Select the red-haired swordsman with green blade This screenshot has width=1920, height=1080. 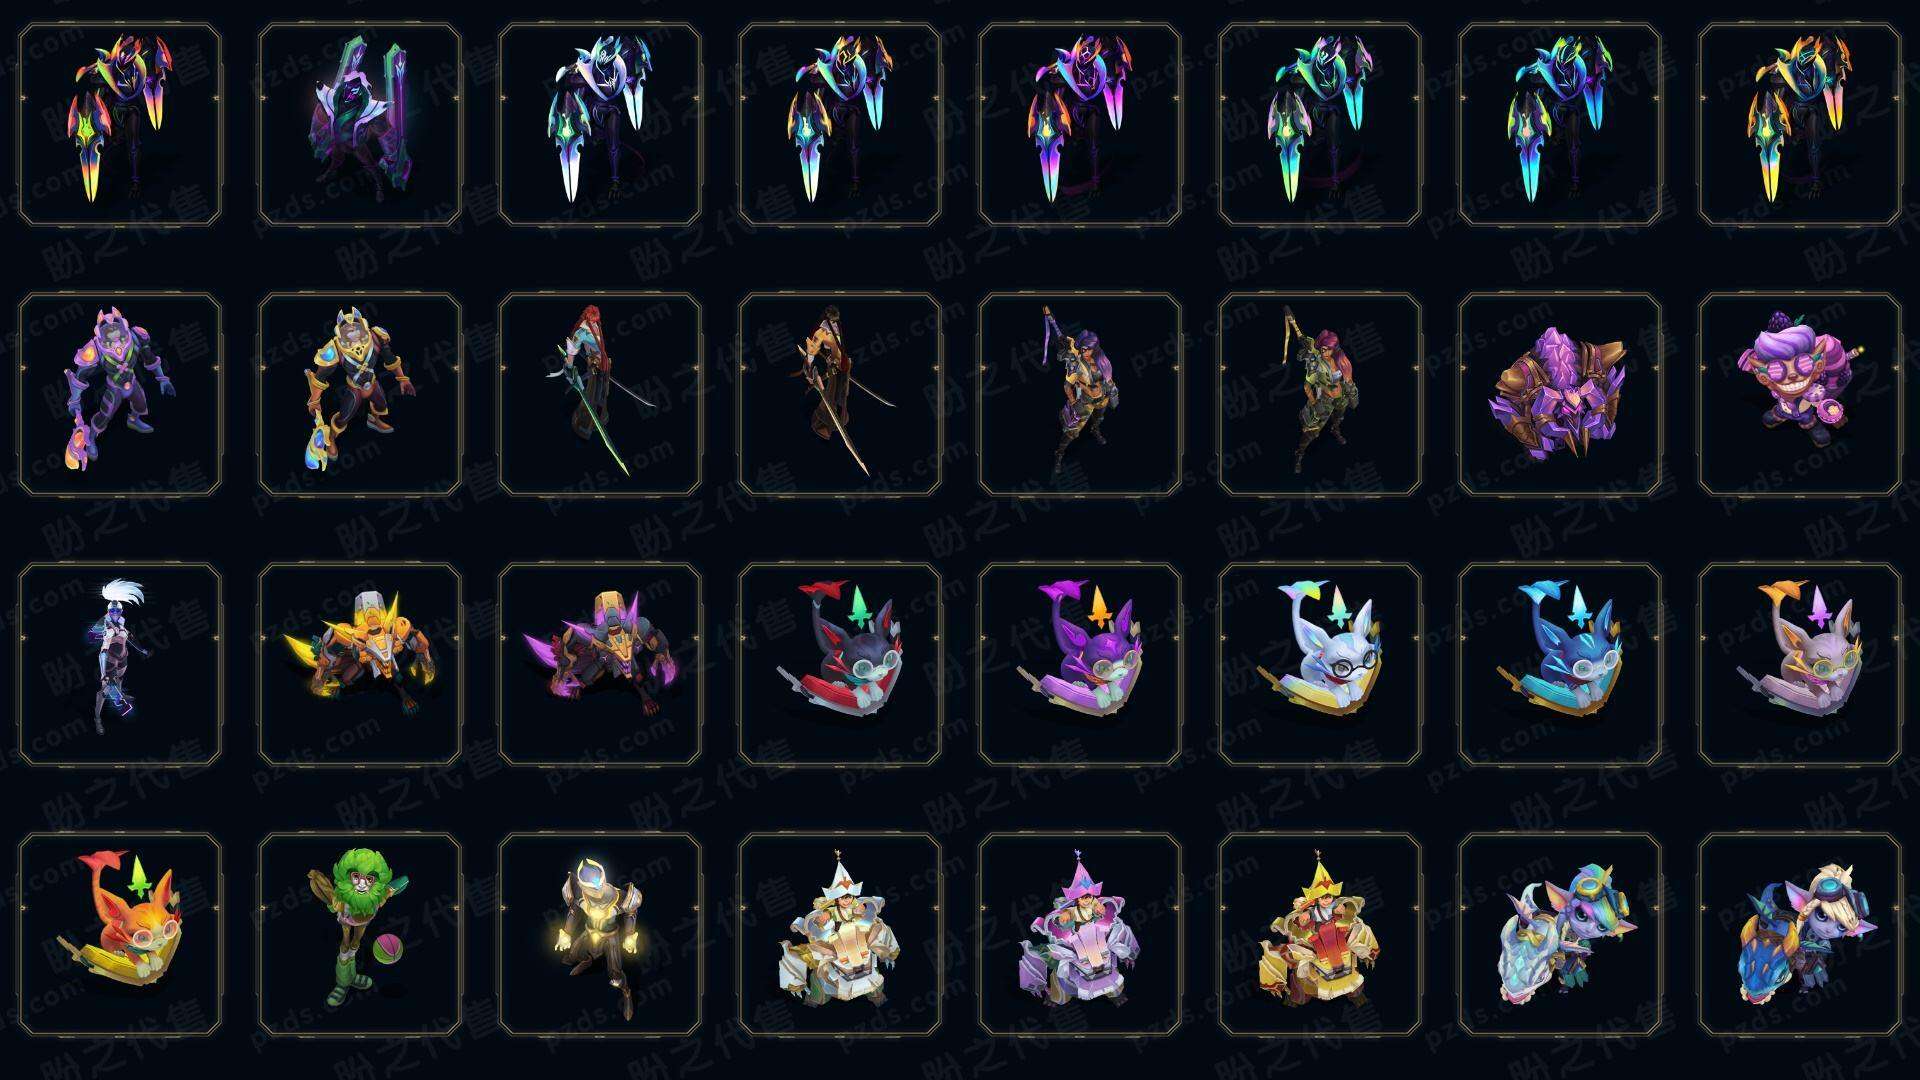pyautogui.click(x=600, y=394)
